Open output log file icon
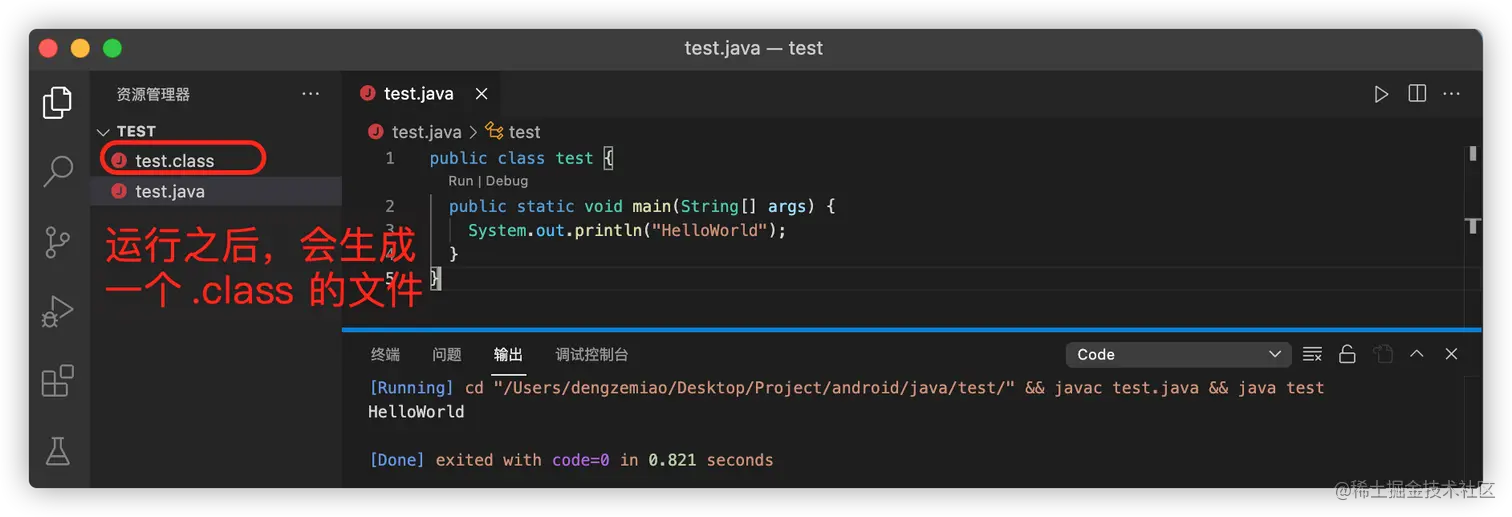 [1383, 354]
